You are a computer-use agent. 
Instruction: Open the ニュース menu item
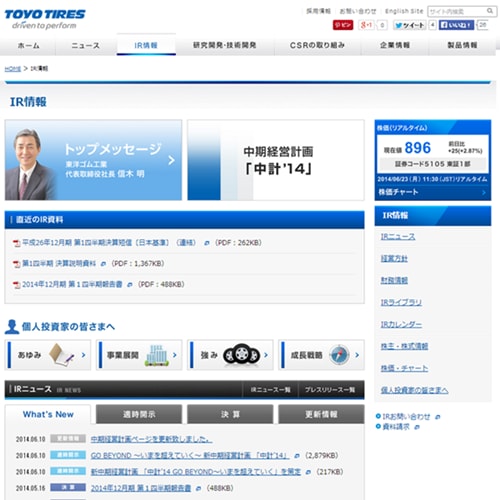pyautogui.click(x=86, y=45)
